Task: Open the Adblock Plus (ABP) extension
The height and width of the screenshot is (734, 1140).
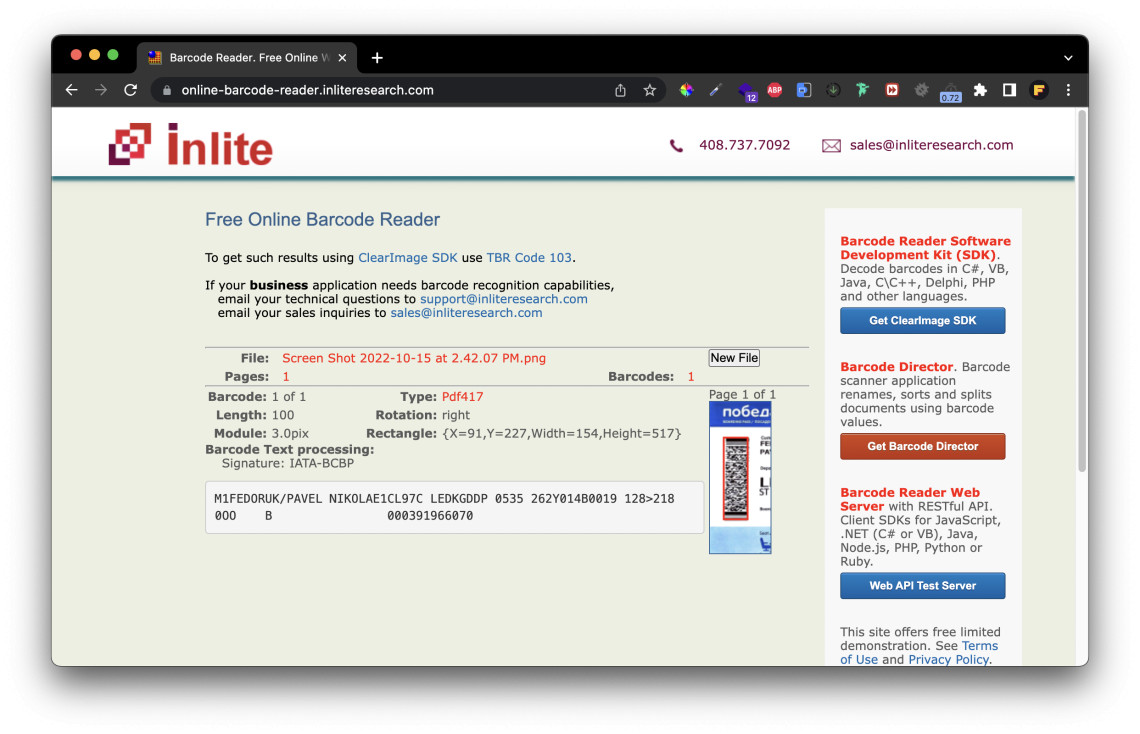Action: [x=775, y=90]
